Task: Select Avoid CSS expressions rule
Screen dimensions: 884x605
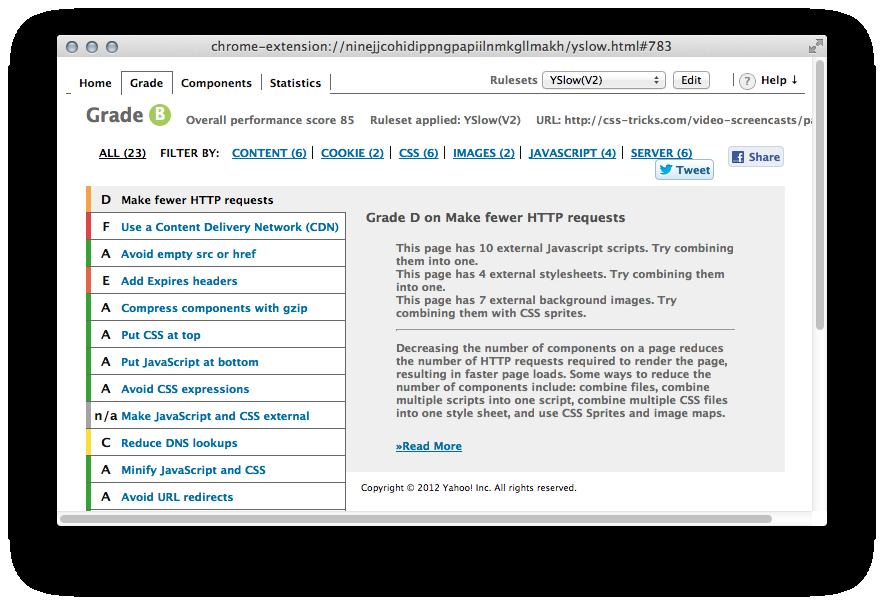Action: coord(216,389)
